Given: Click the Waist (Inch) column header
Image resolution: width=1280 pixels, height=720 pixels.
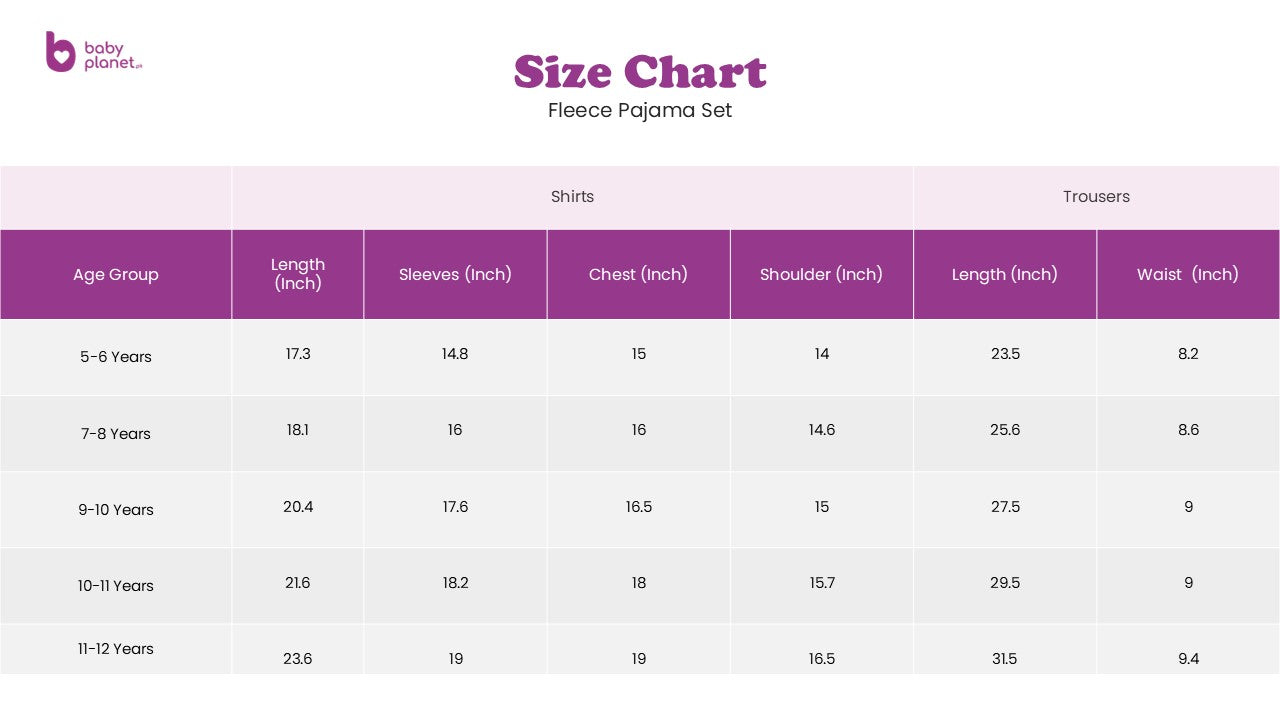Looking at the screenshot, I should pos(1188,275).
